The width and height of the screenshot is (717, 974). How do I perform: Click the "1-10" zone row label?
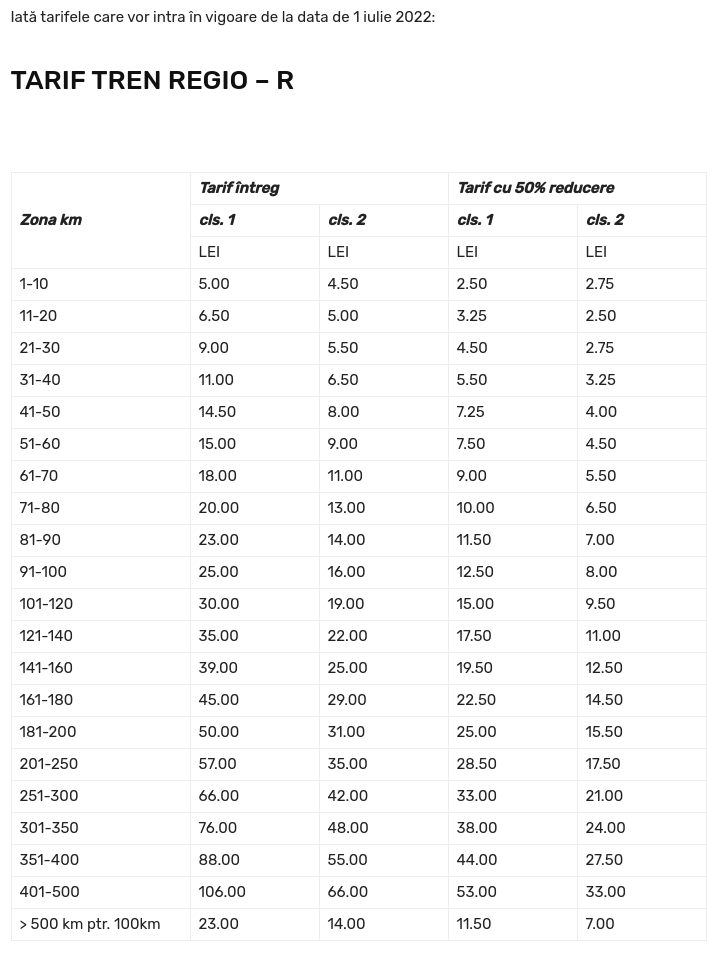click(x=34, y=284)
